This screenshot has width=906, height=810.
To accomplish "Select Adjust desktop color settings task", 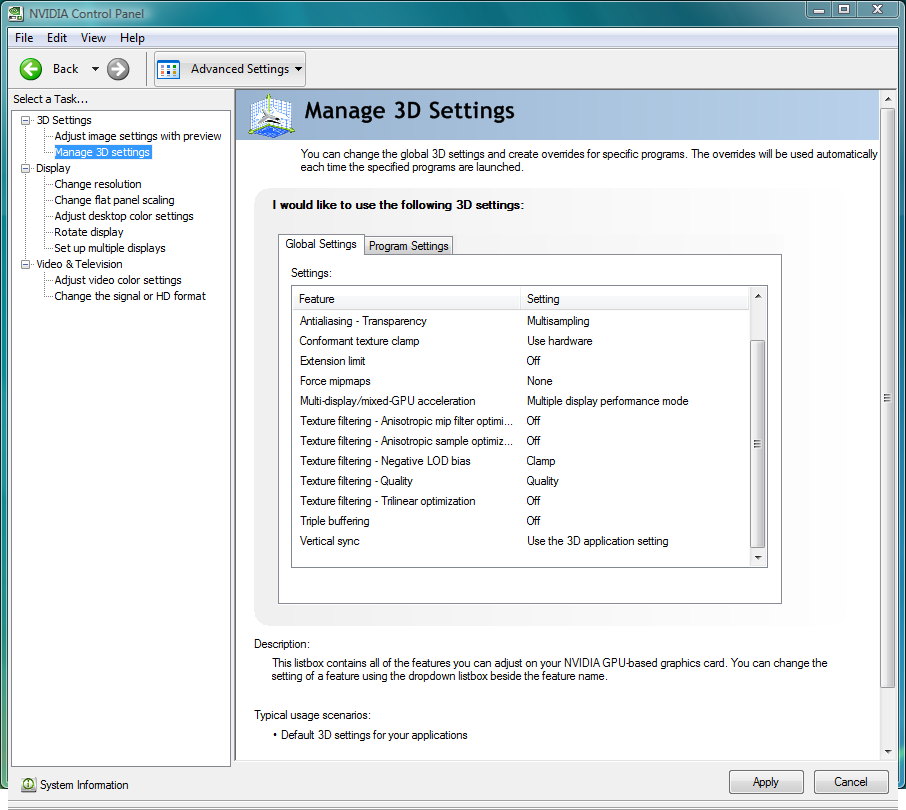I will 124,215.
